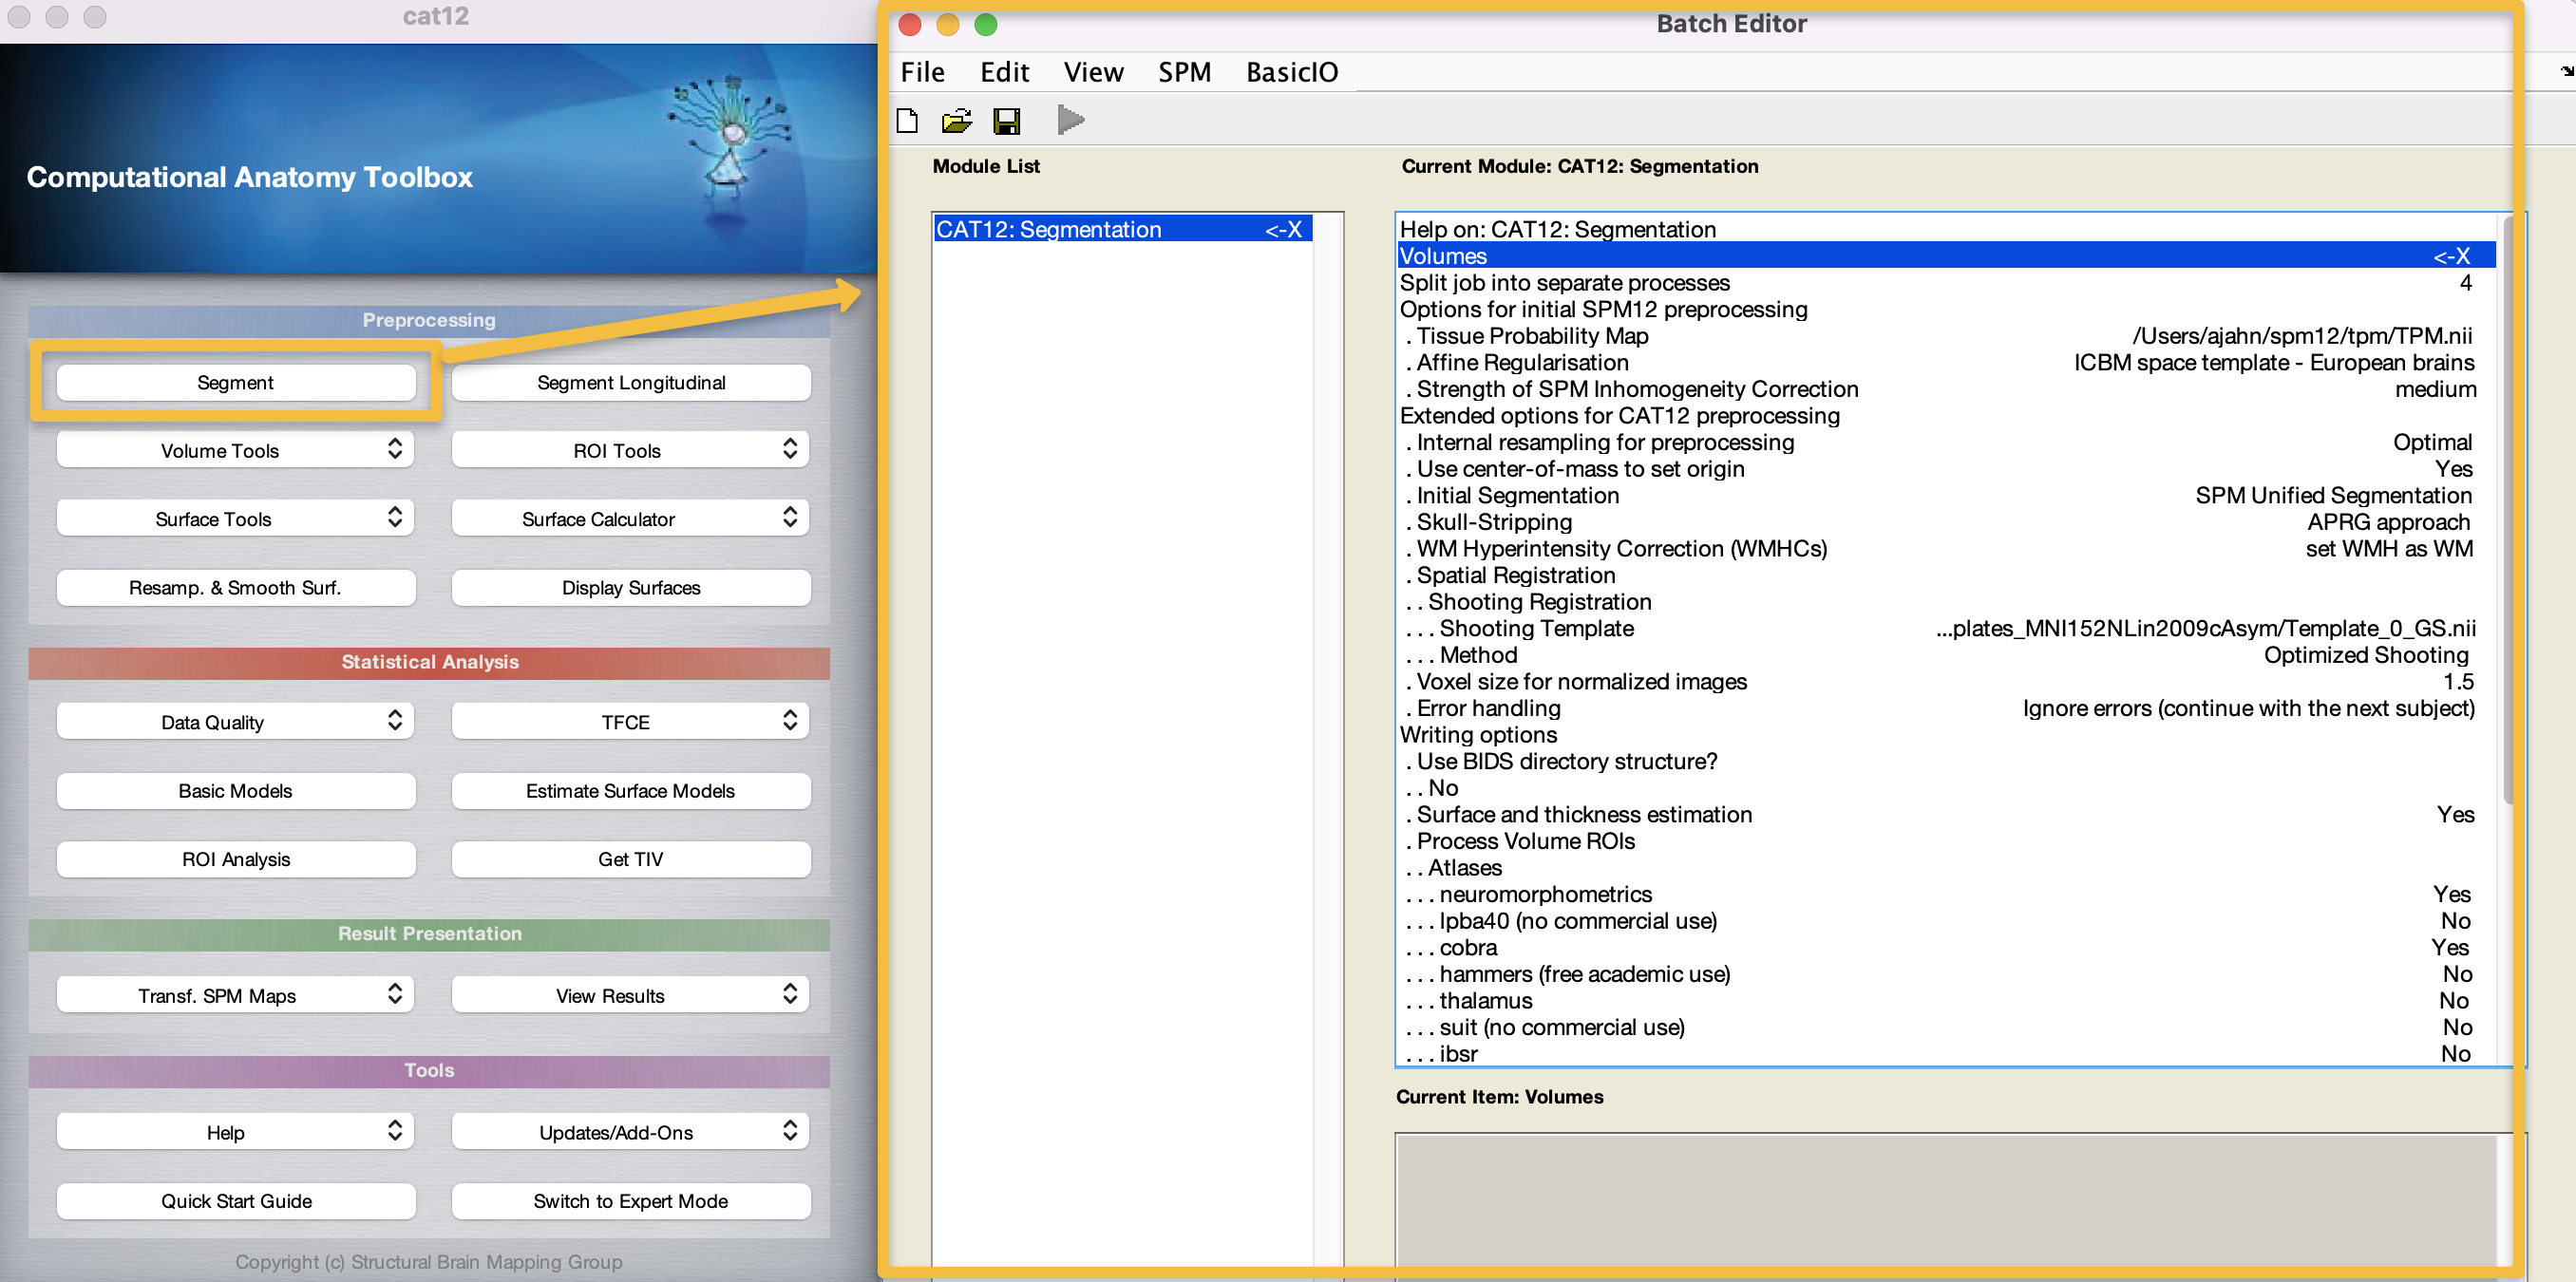Open the Volume Tools dropdown
2576x1282 pixels.
[x=236, y=450]
